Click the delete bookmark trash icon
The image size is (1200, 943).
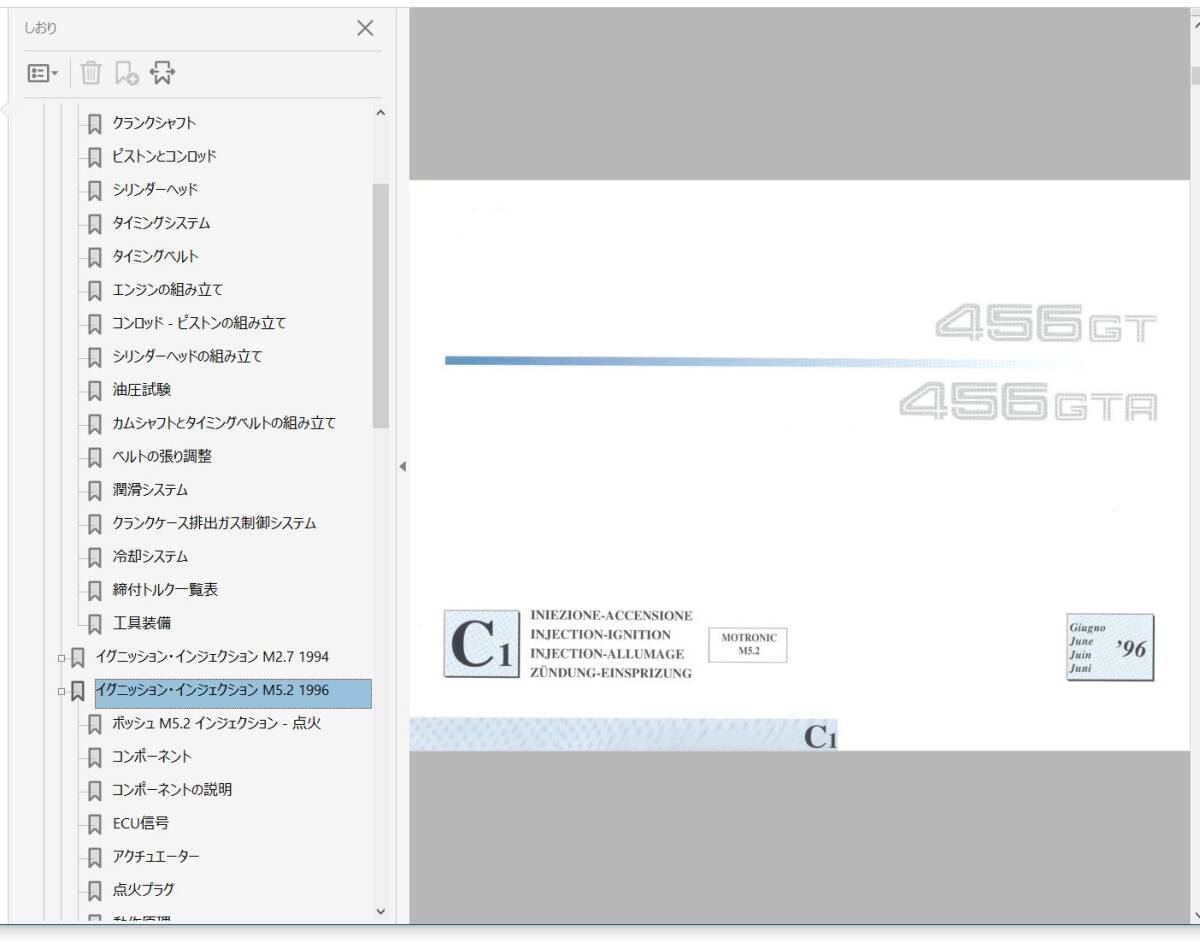pyautogui.click(x=91, y=73)
